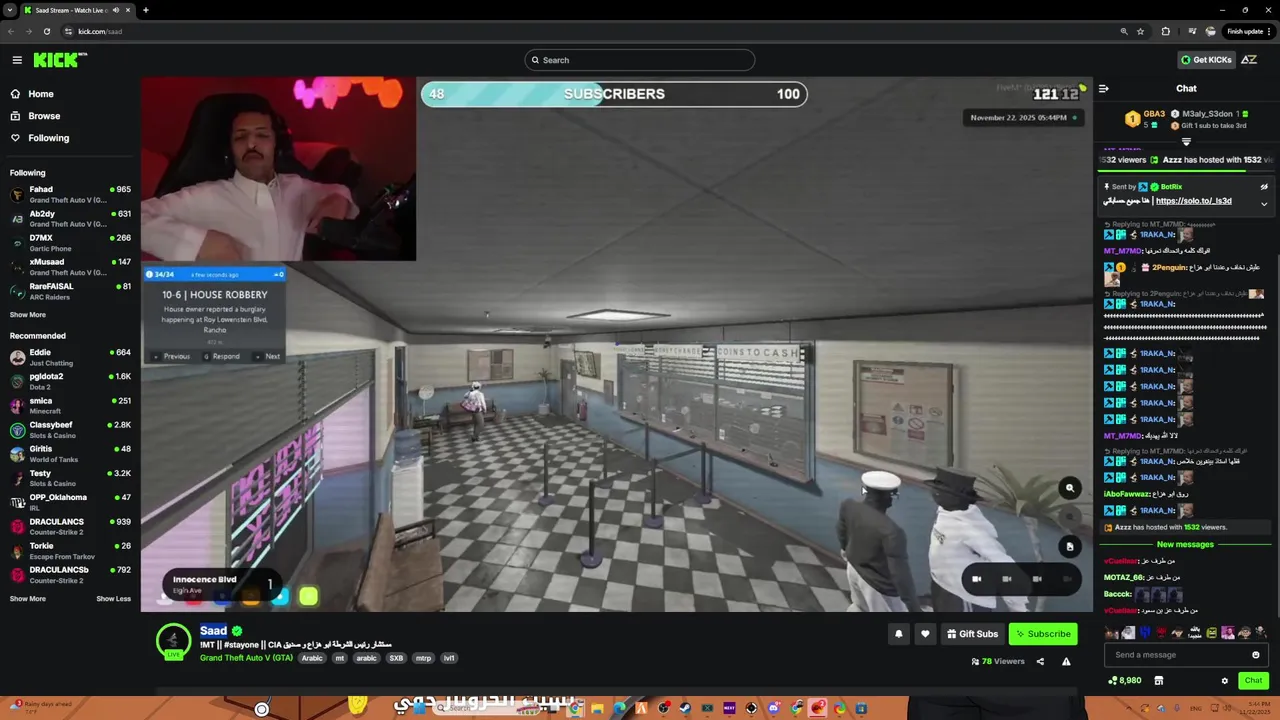Click the magnifier icon on video
This screenshot has width=1280, height=720.
(x=1070, y=488)
